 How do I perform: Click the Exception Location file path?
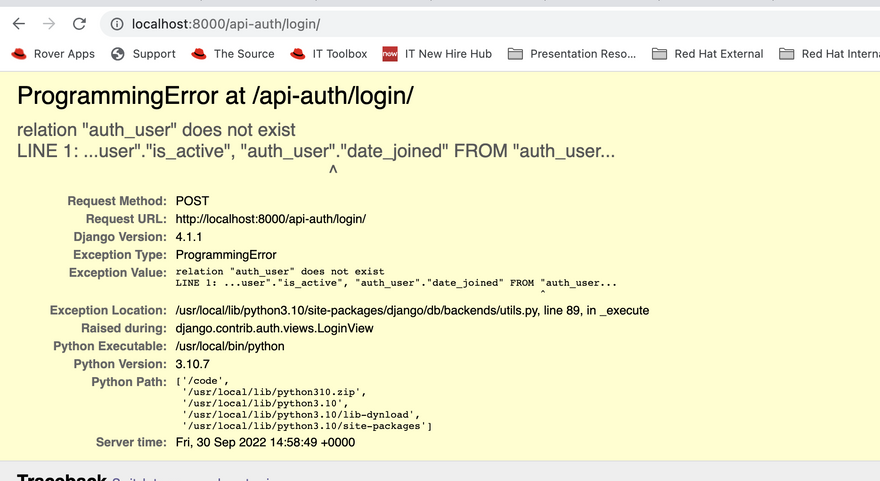pyautogui.click(x=357, y=311)
